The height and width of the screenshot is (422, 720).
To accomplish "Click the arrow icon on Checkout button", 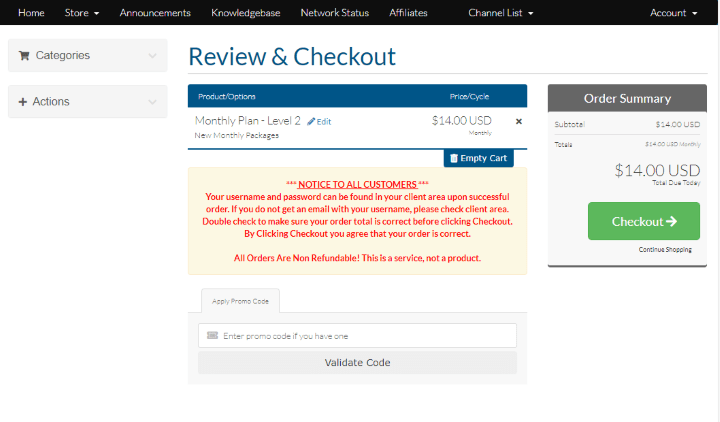I will (671, 221).
